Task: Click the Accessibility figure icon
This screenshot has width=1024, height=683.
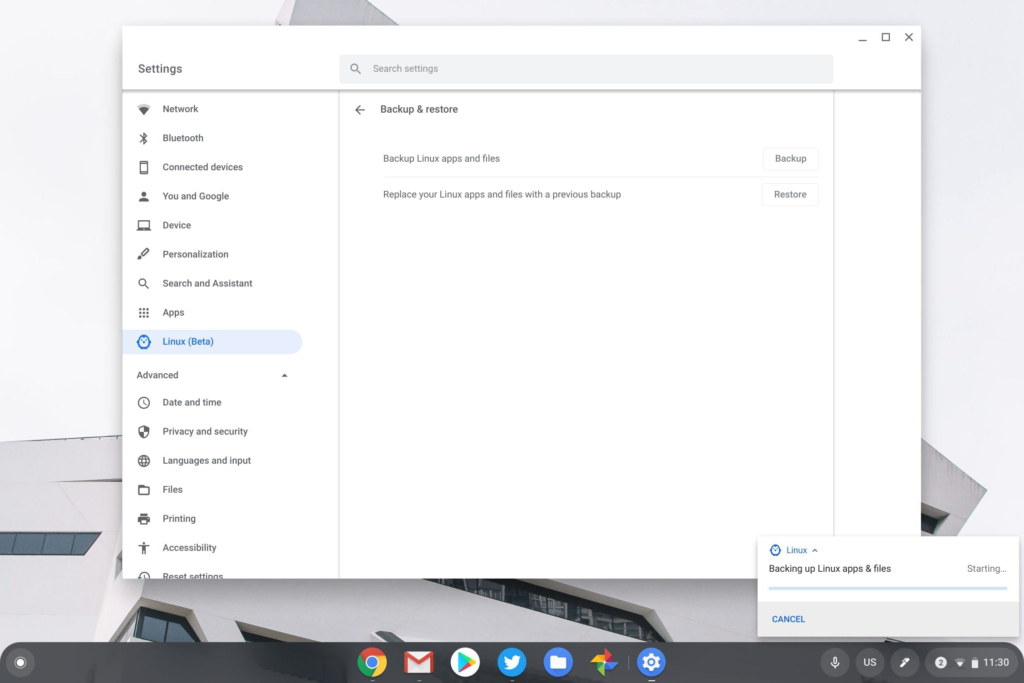Action: coord(144,548)
